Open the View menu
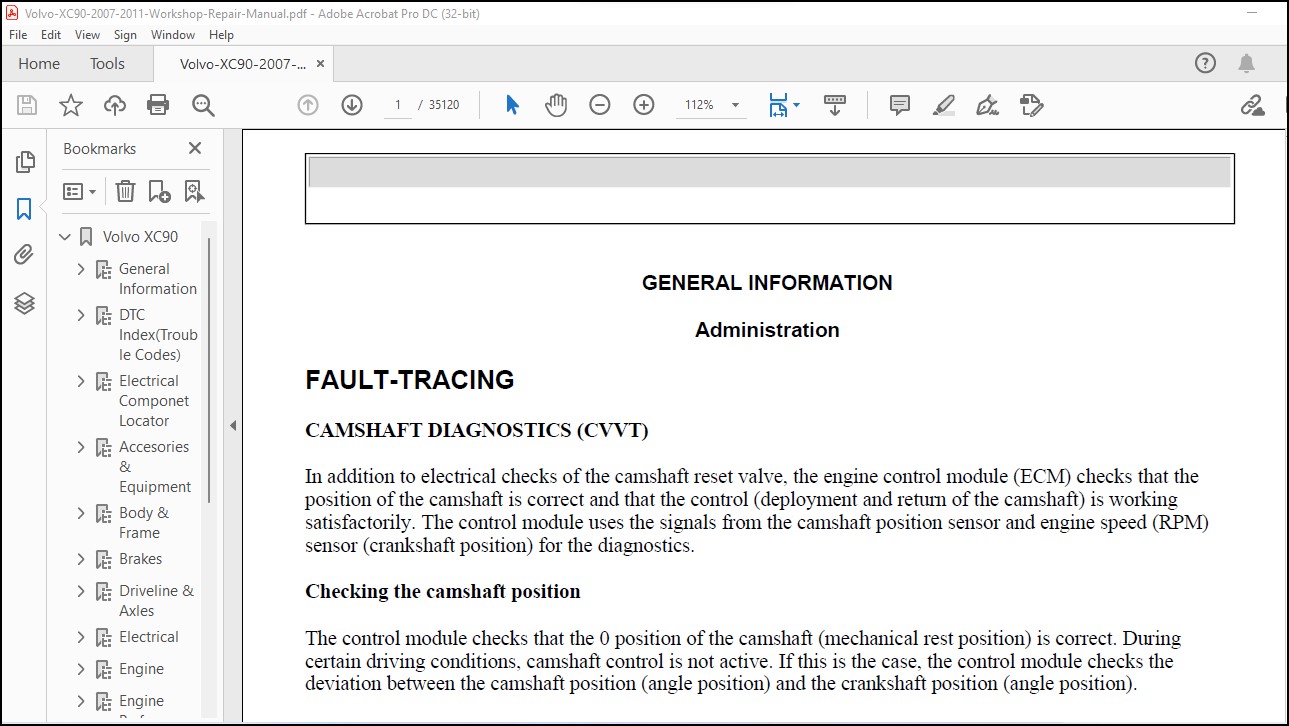The height and width of the screenshot is (726, 1289). pyautogui.click(x=88, y=34)
